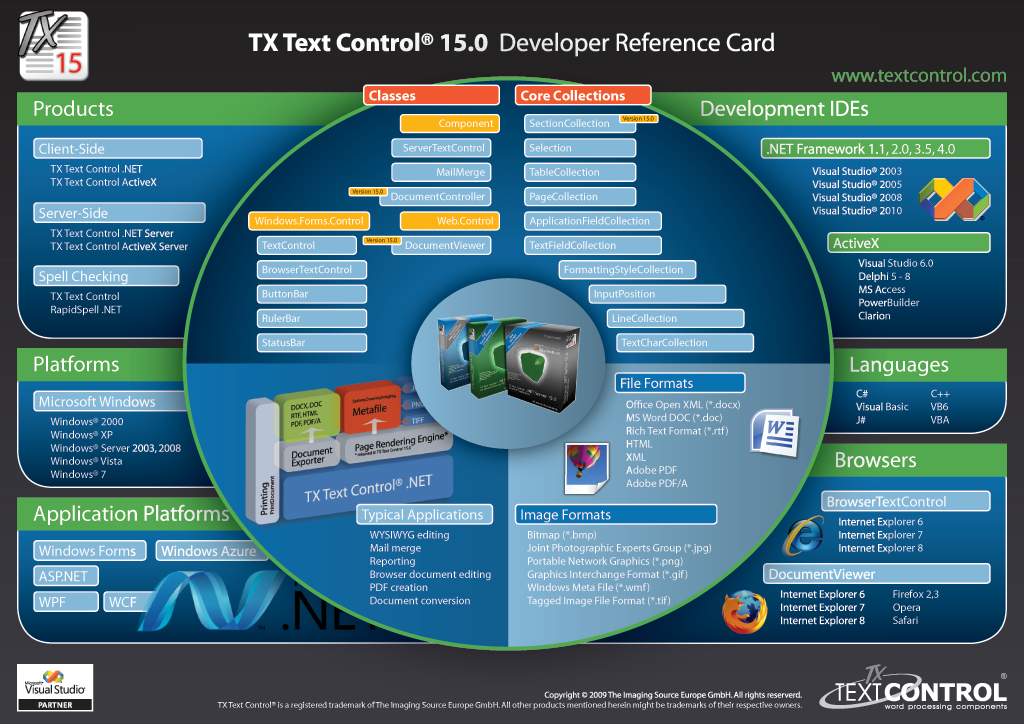
Task: Click the ASP.NET box
Action: pyautogui.click(x=66, y=576)
